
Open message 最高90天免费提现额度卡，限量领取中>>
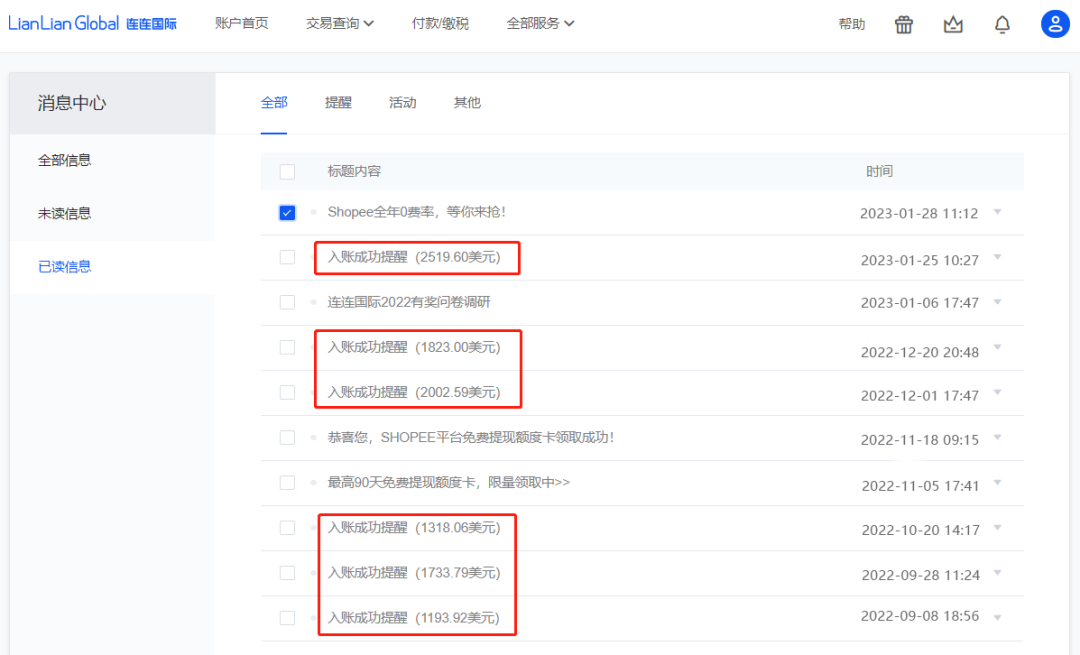(448, 482)
